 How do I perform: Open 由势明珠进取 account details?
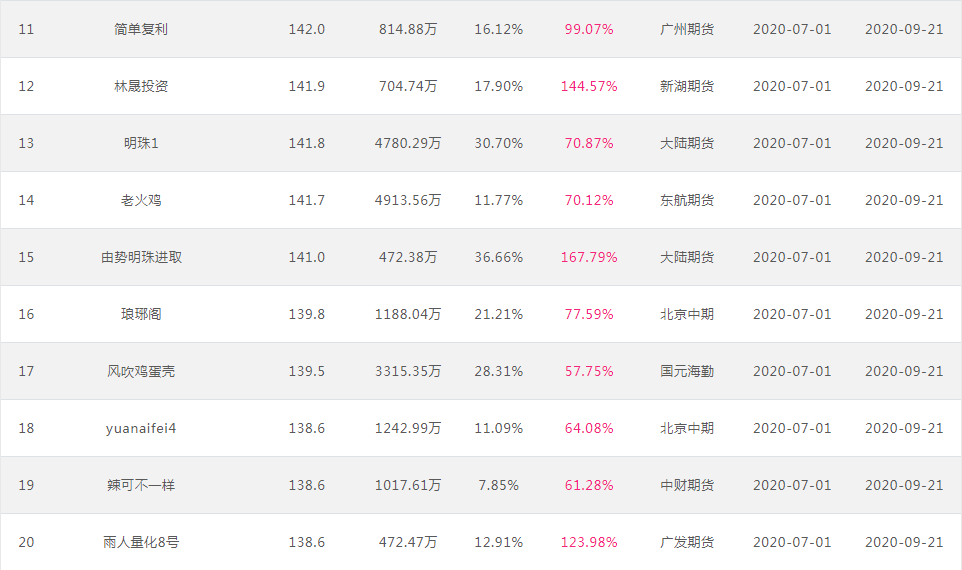coord(141,257)
